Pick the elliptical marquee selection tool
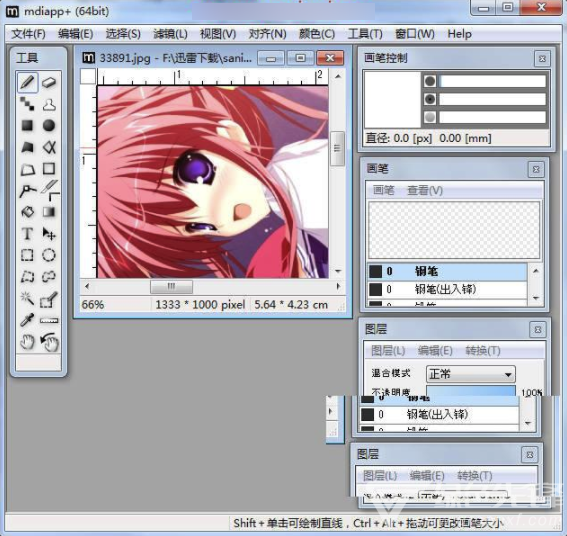Image resolution: width=567 pixels, height=536 pixels. tap(49, 255)
